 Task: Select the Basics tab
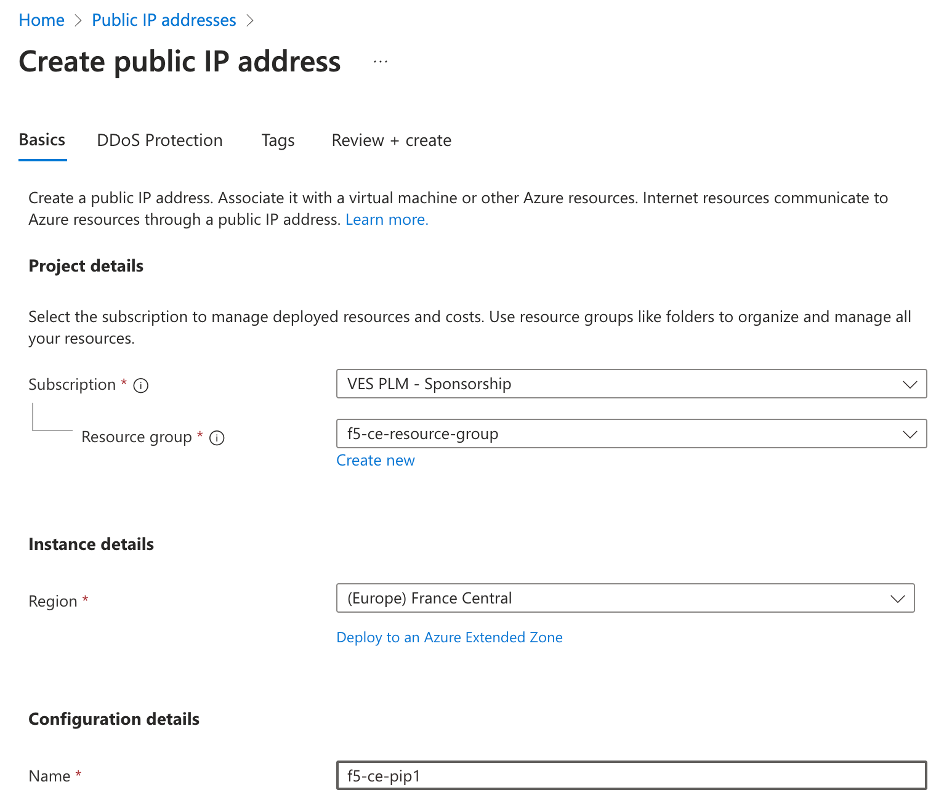tap(42, 140)
